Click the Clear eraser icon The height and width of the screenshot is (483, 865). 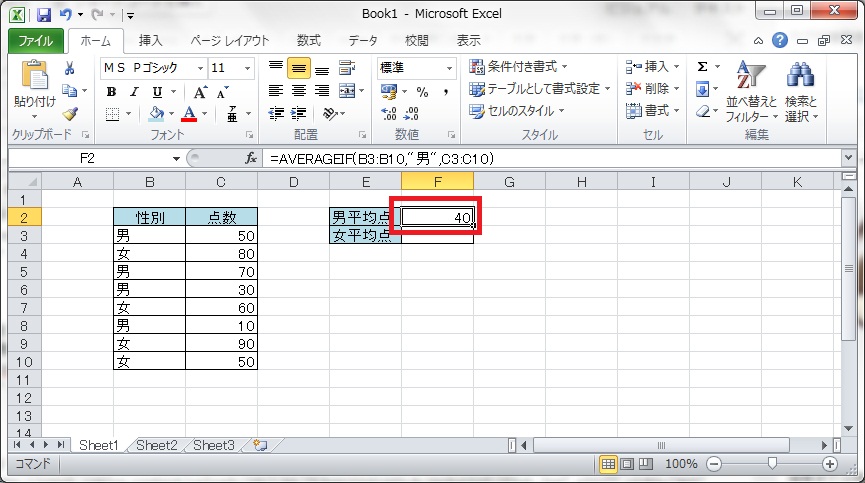tap(702, 111)
